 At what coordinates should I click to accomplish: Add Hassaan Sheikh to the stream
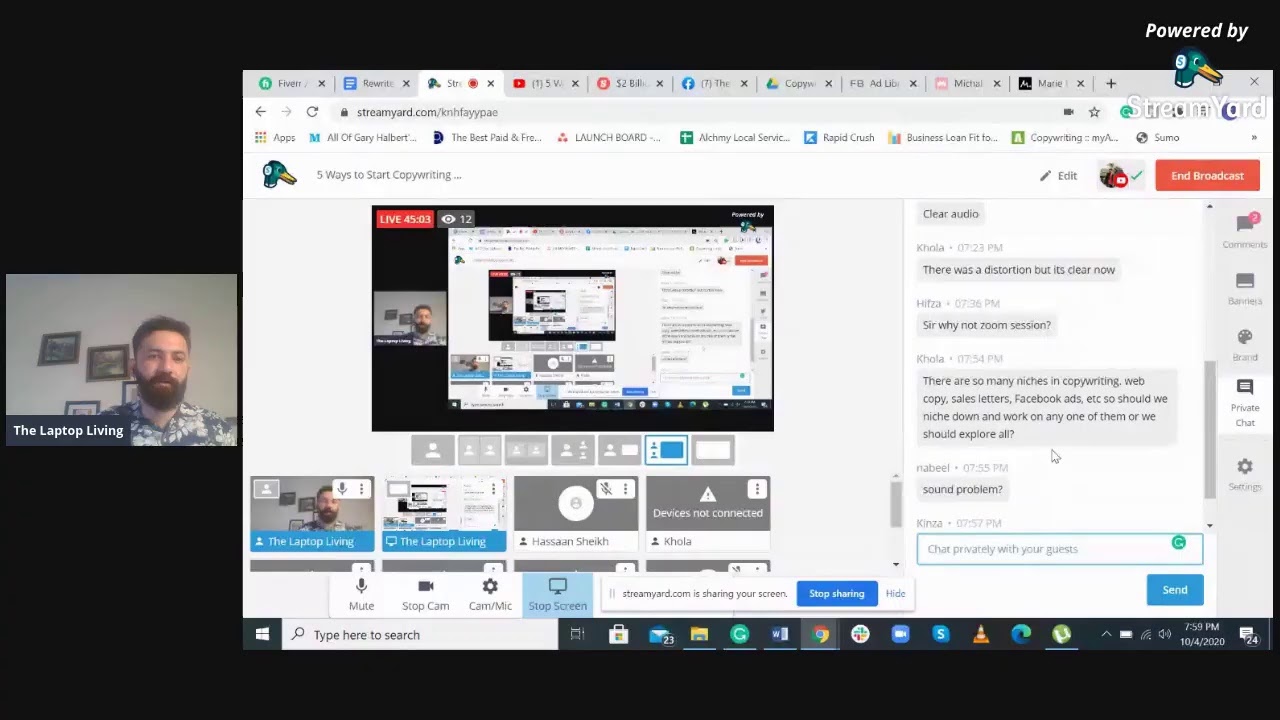pyautogui.click(x=576, y=514)
